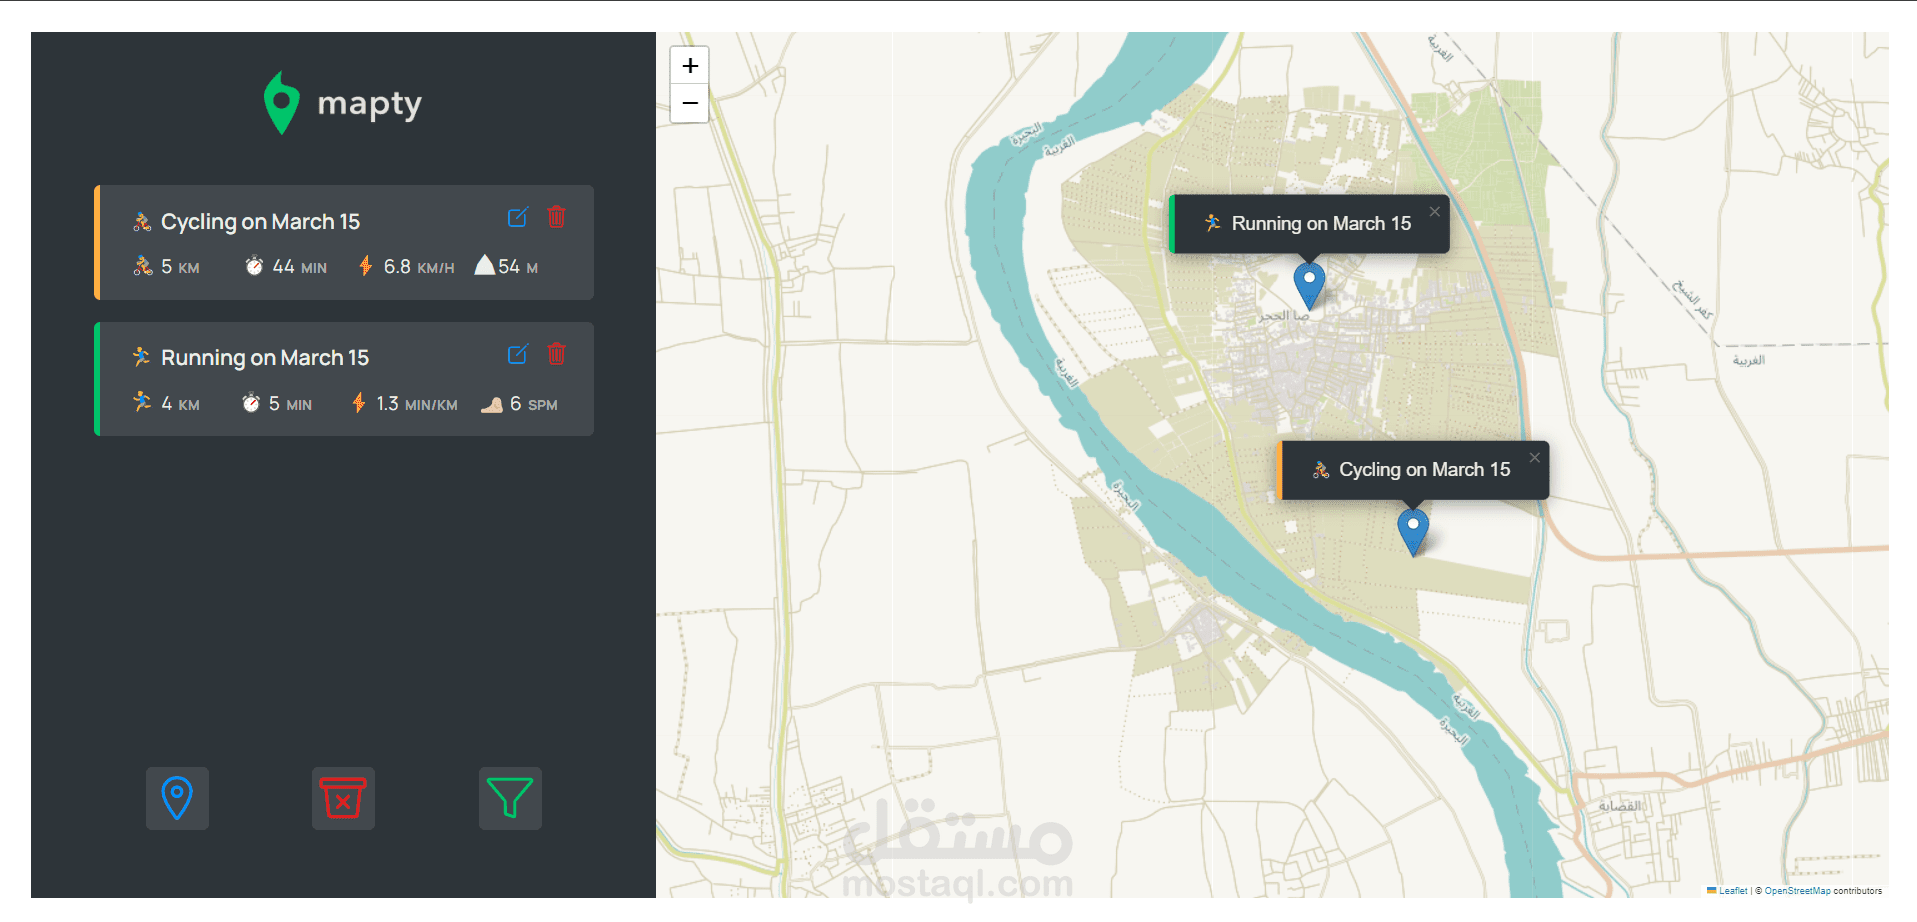The width and height of the screenshot is (1917, 922).
Task: Close the Cycling on March 15 popup
Action: pyautogui.click(x=1534, y=457)
